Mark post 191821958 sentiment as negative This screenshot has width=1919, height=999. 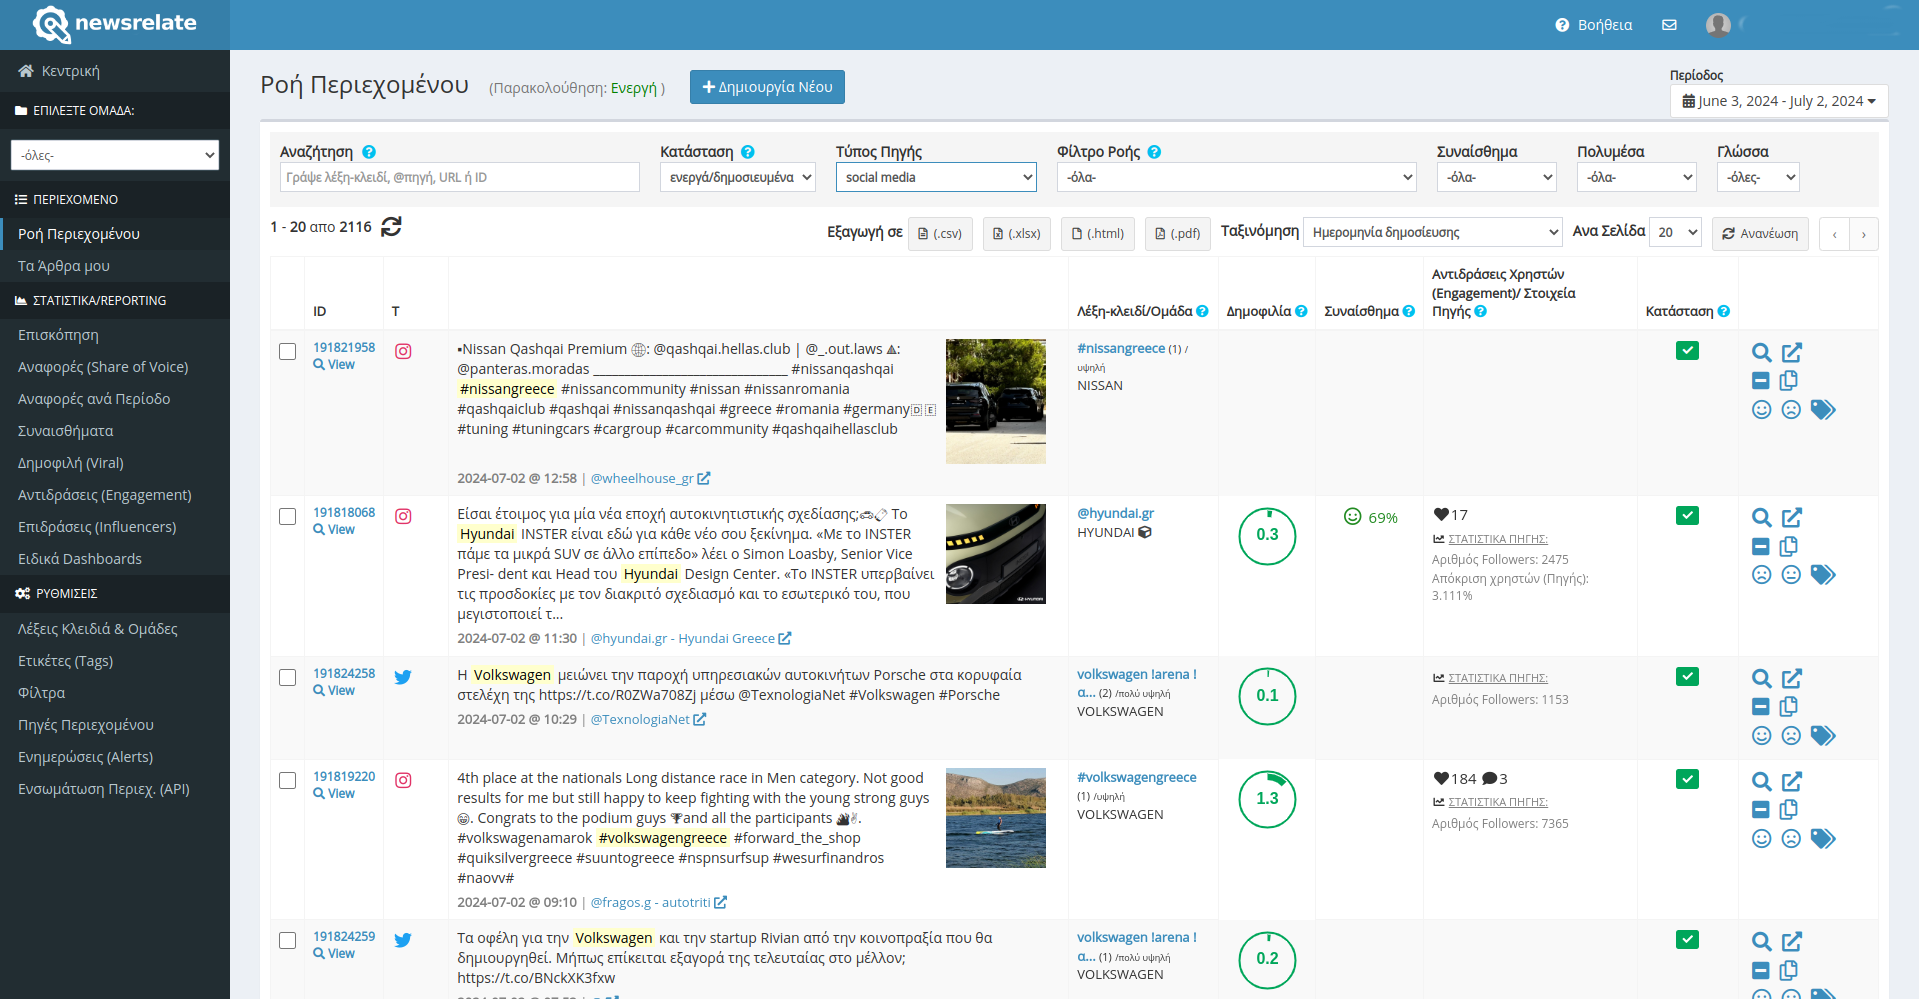(x=1791, y=409)
